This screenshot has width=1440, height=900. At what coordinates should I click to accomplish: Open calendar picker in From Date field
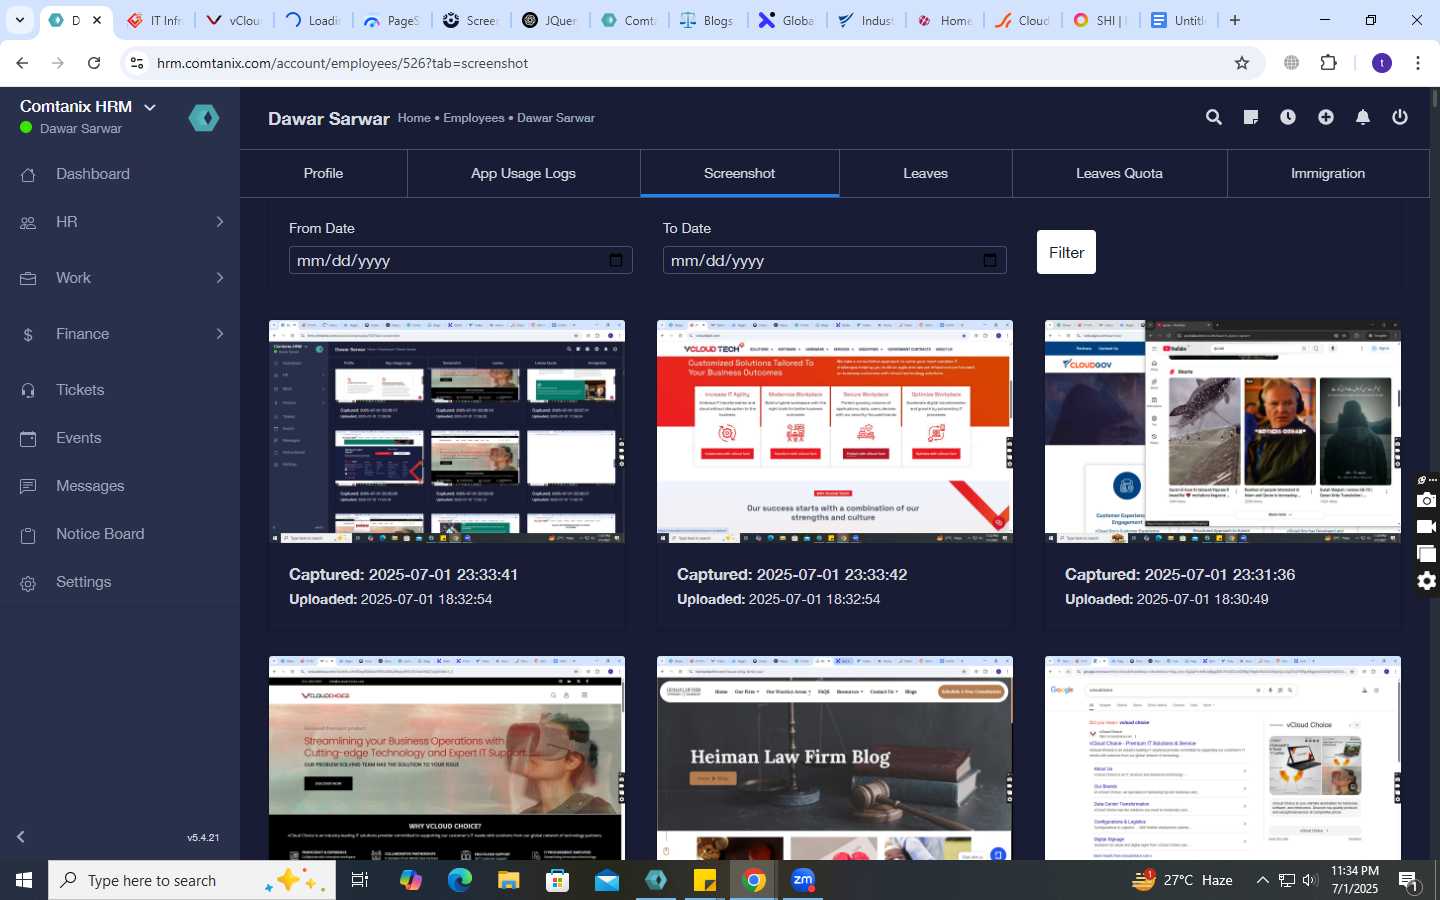pyautogui.click(x=616, y=260)
